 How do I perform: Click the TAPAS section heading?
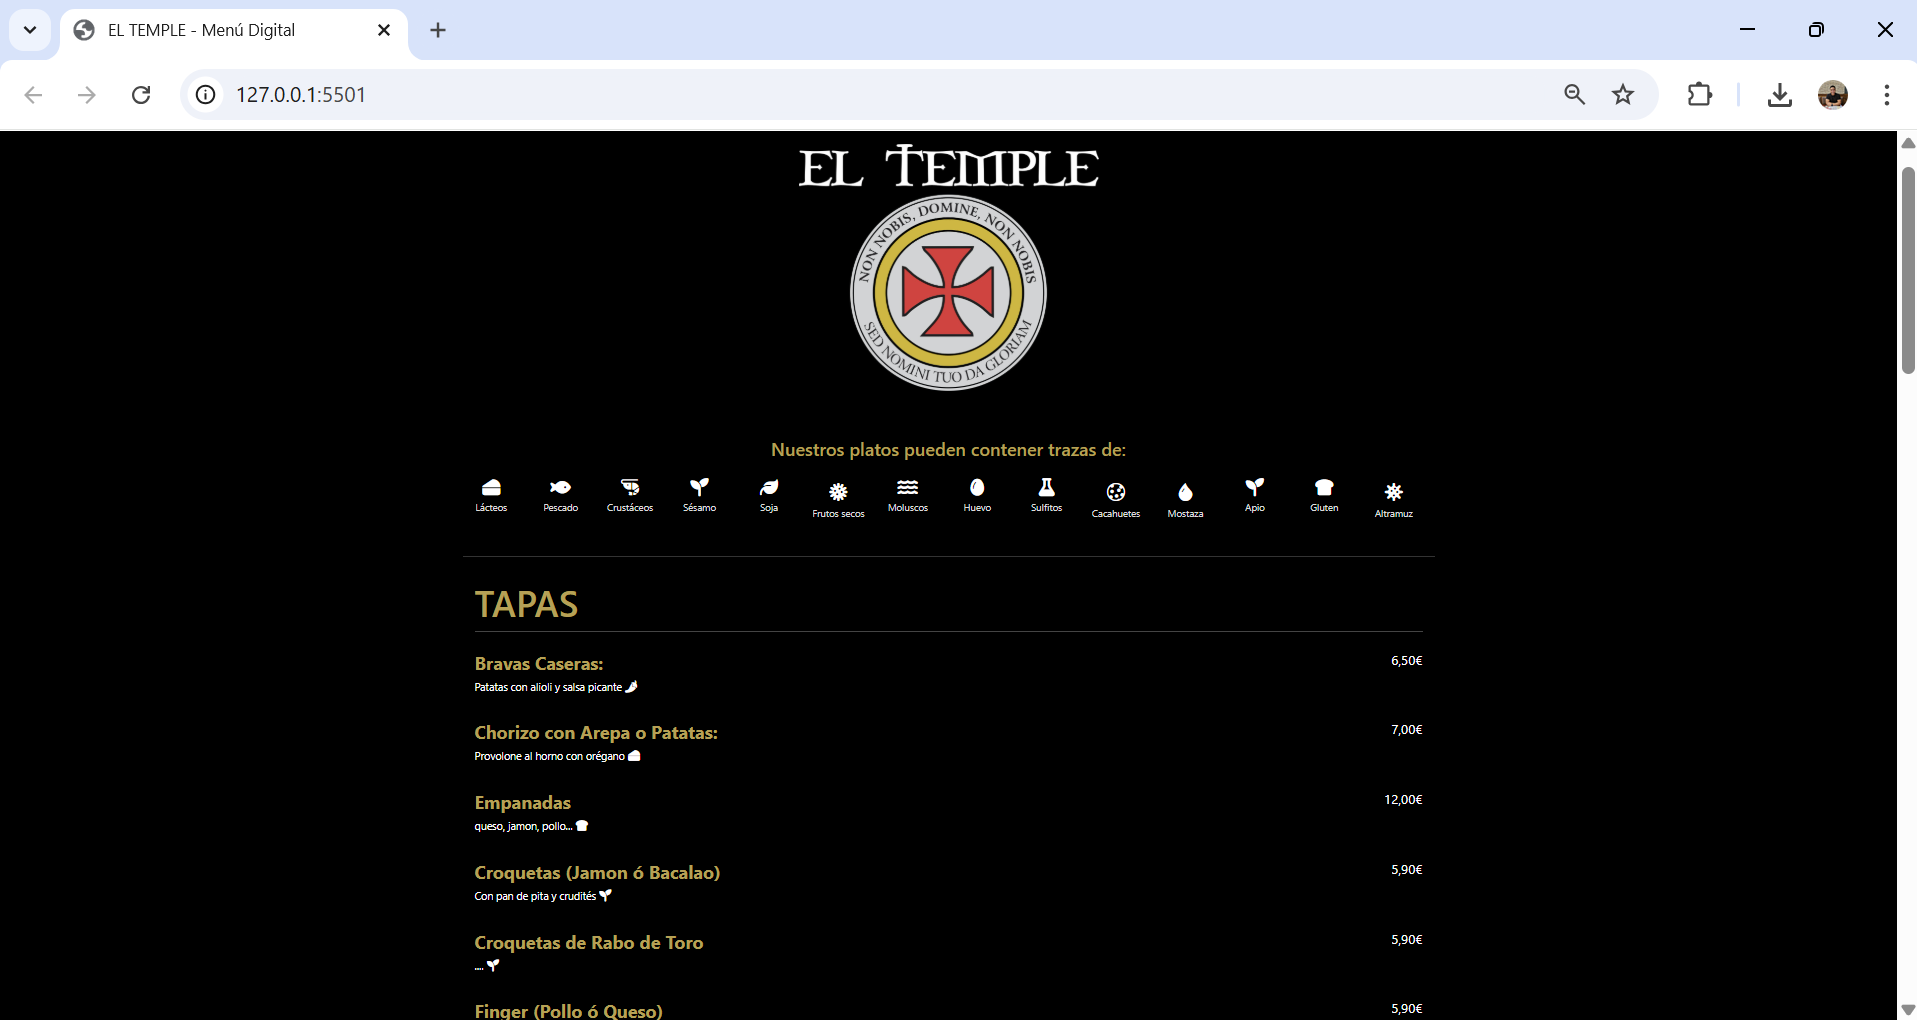(x=526, y=605)
